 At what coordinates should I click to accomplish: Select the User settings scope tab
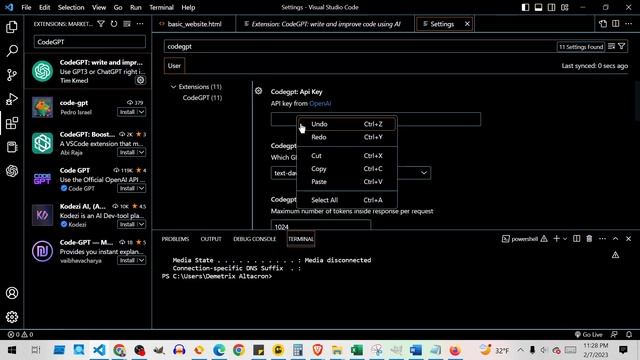pos(174,66)
